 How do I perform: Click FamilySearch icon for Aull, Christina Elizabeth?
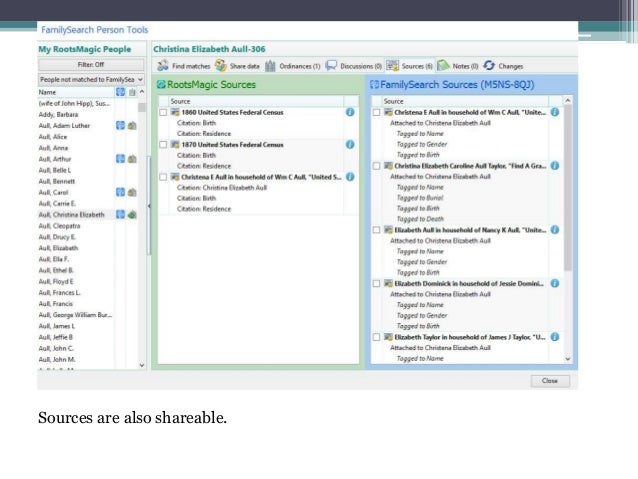[120, 214]
